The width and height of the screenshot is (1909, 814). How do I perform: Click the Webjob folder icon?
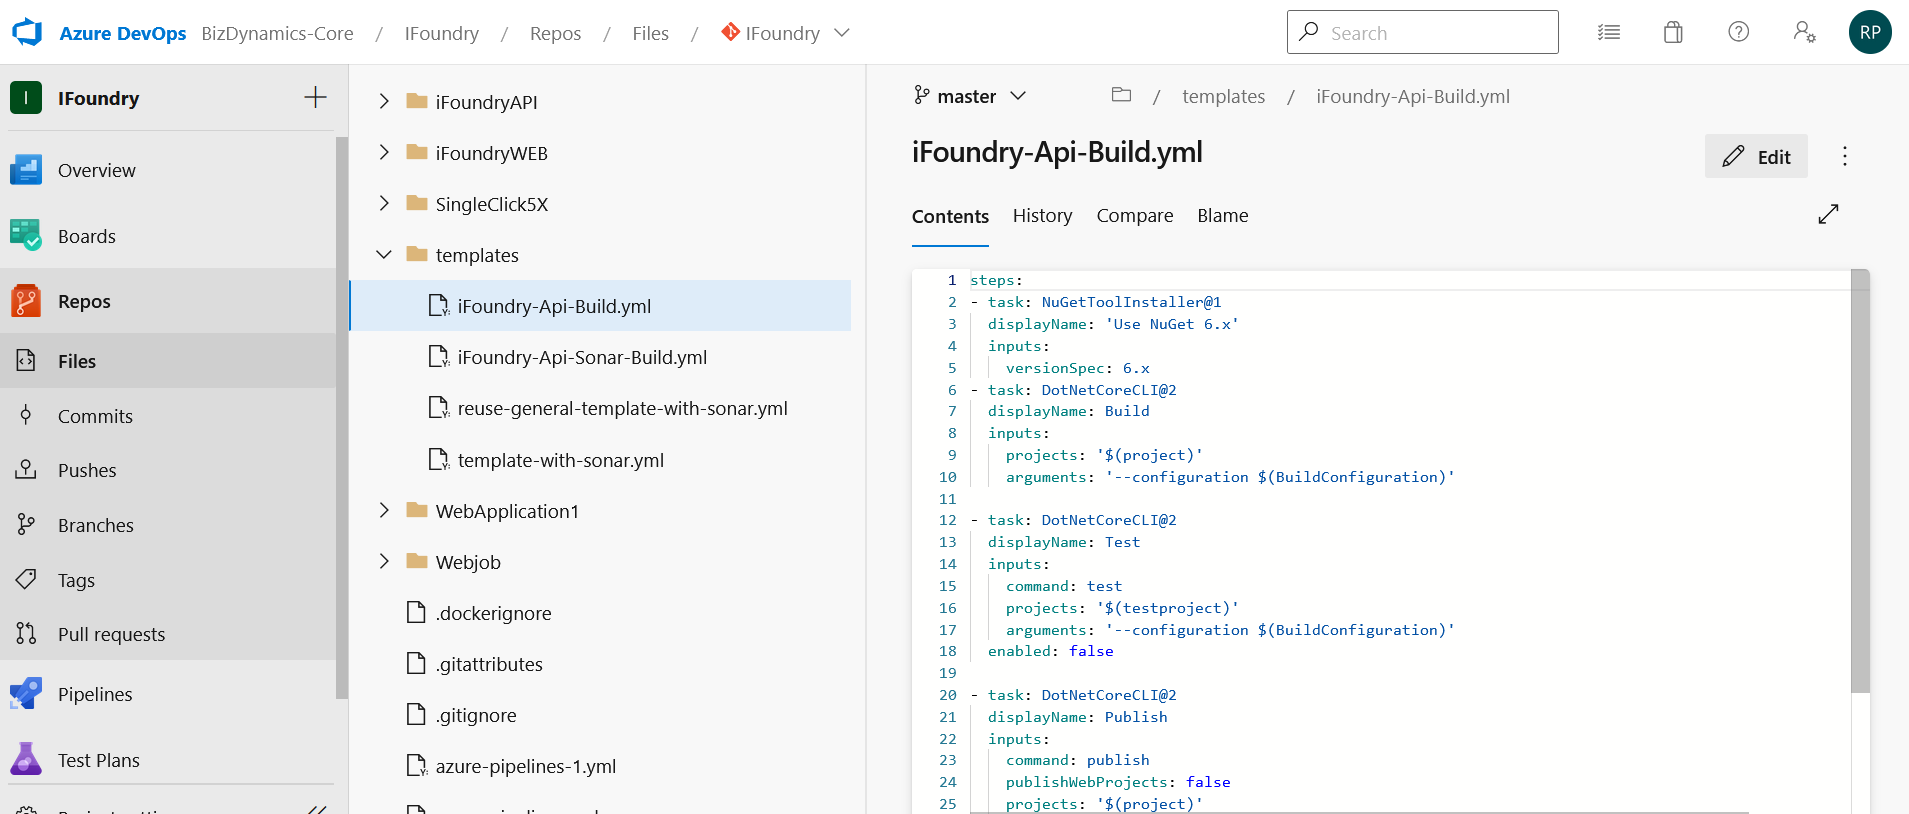click(417, 561)
